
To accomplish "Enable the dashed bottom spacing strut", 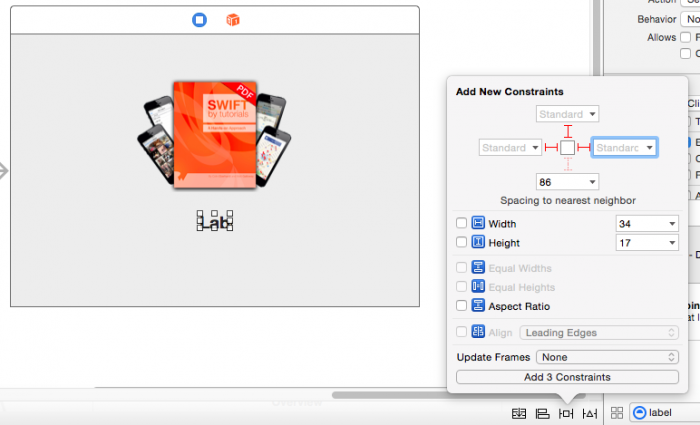I will (x=567, y=164).
